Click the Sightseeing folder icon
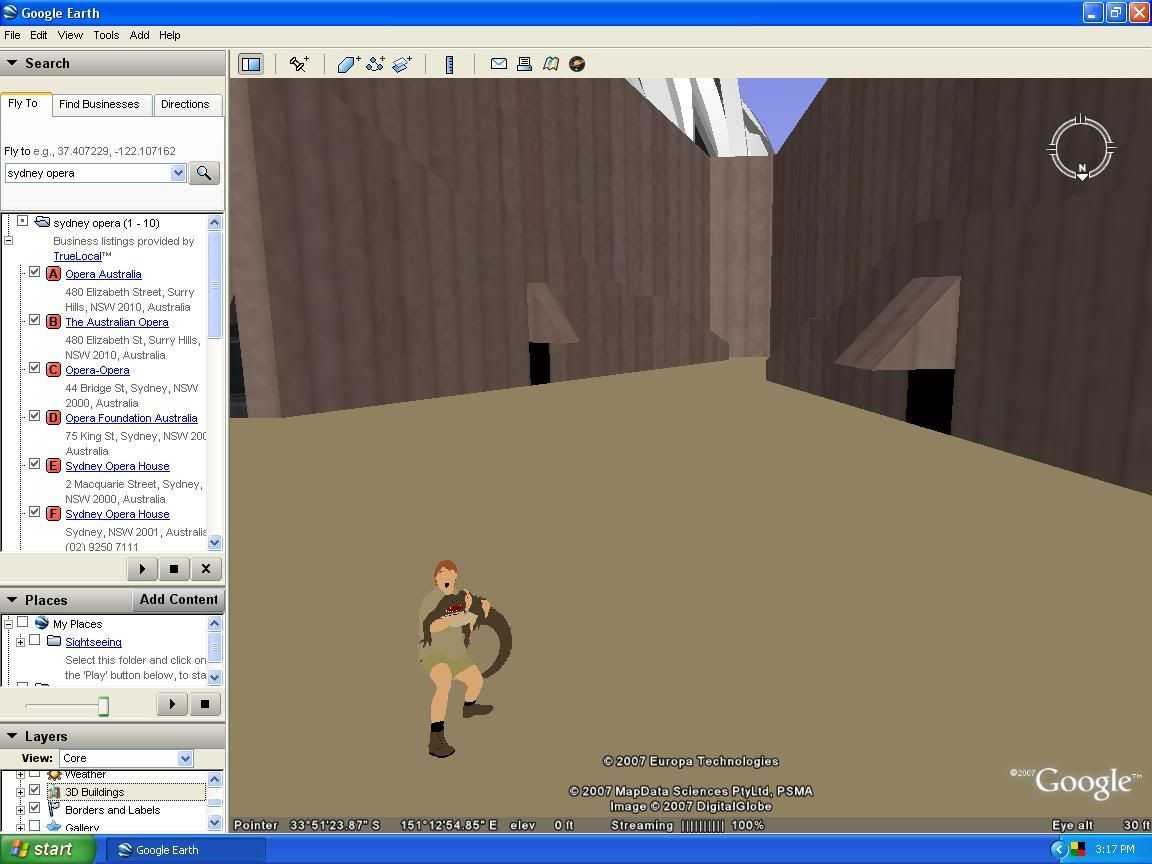Screen dimensions: 1152x864 [54, 641]
